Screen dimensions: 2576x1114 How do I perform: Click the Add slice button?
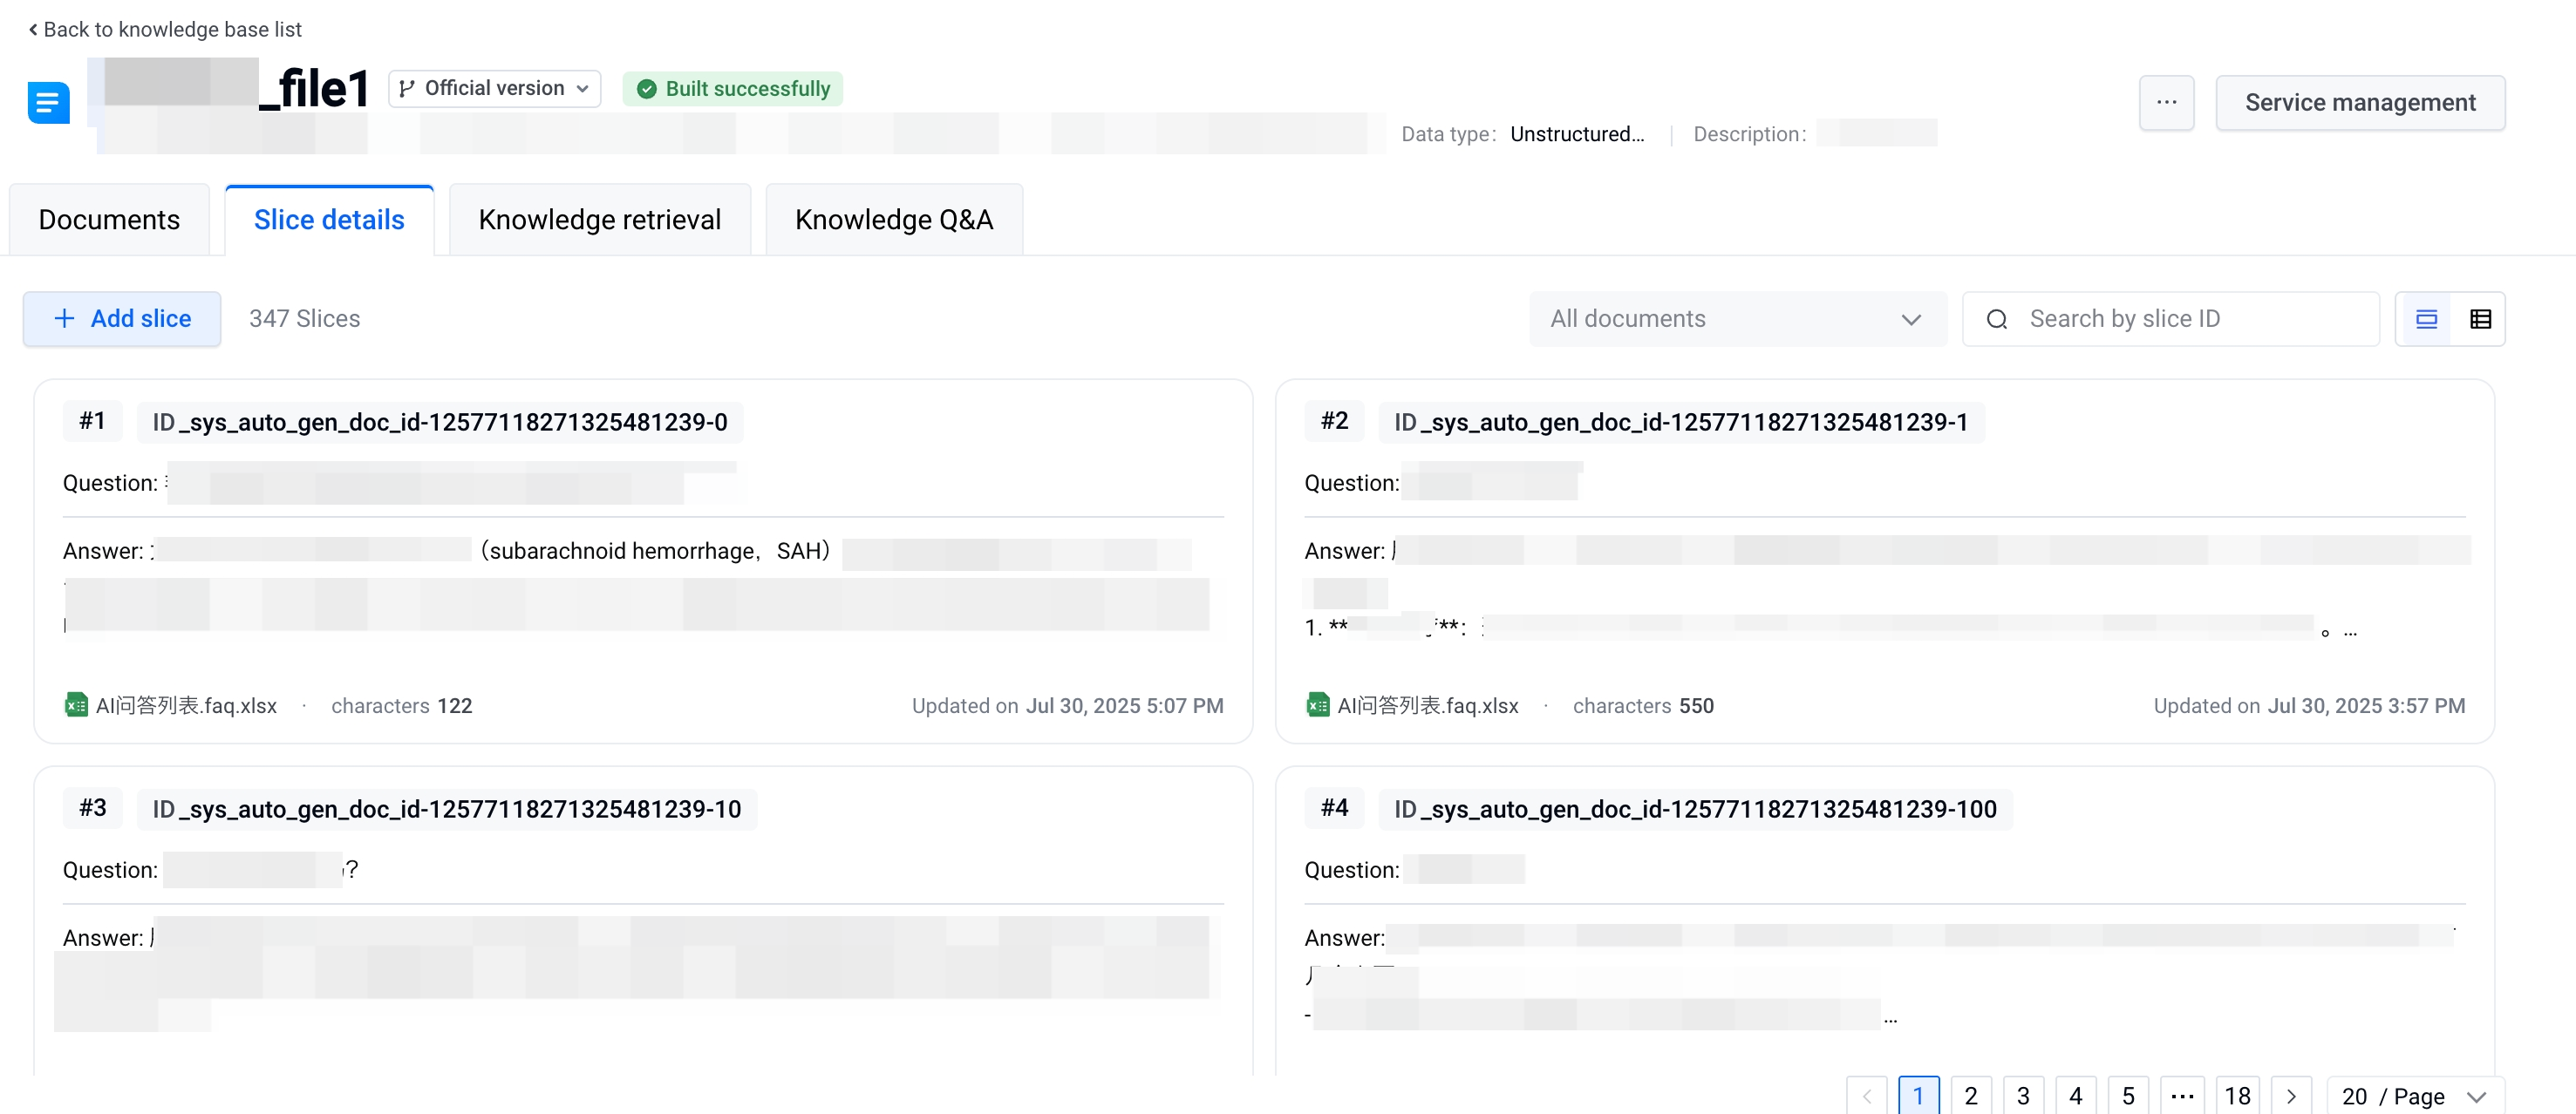pos(122,319)
